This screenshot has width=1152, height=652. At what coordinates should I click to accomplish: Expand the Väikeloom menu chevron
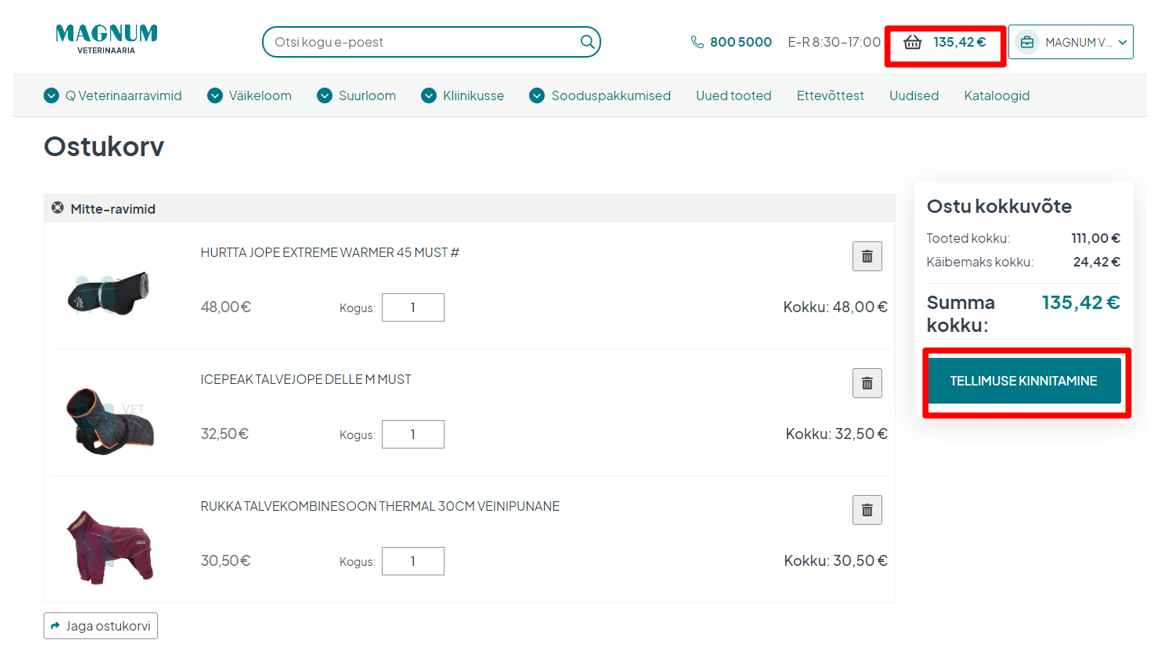(x=215, y=96)
